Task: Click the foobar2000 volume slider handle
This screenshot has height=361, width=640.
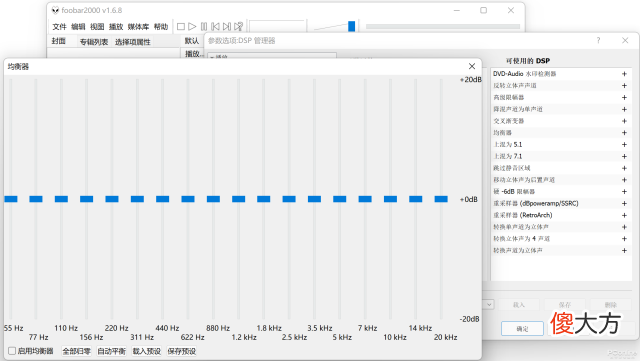Action: point(351,26)
